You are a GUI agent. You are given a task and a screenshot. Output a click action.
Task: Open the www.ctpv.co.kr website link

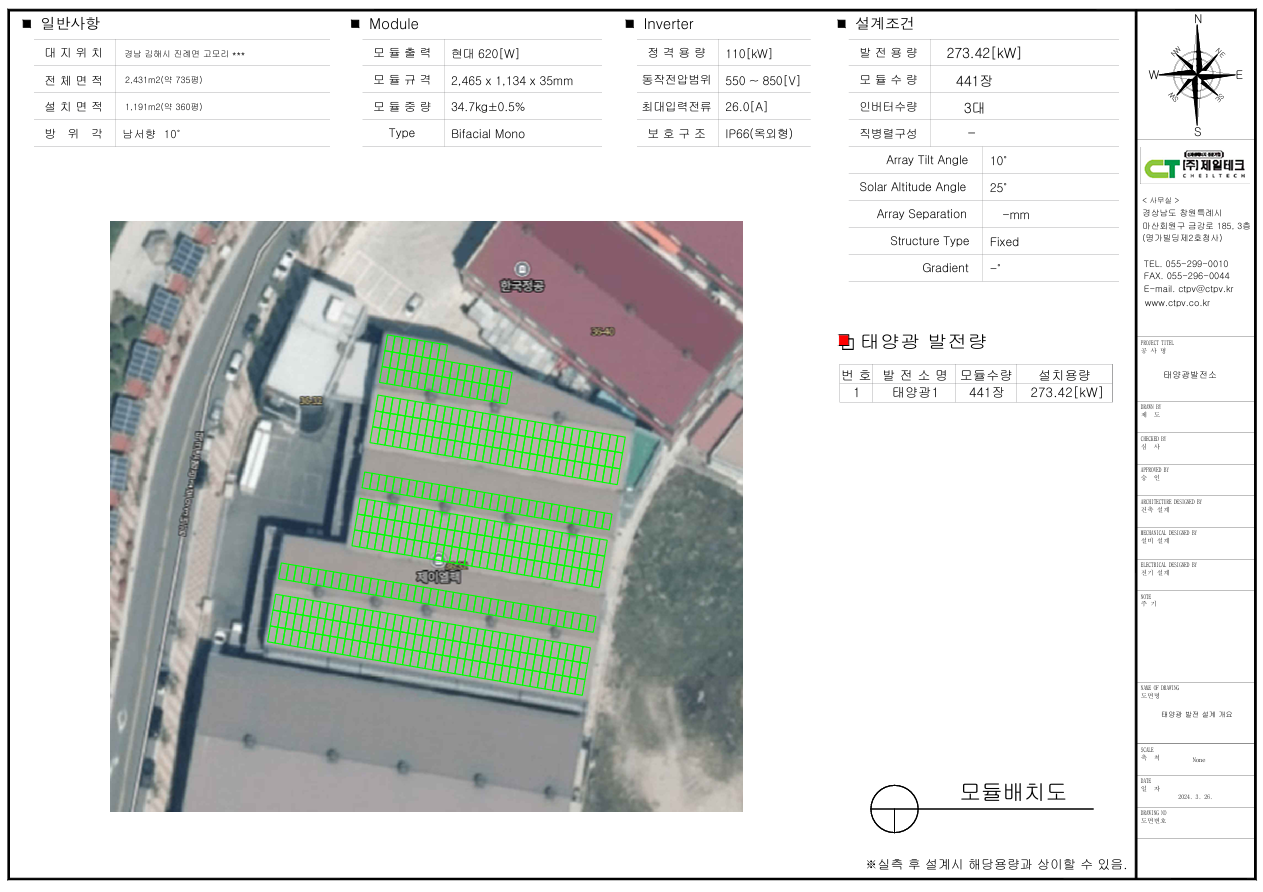(x=1177, y=303)
